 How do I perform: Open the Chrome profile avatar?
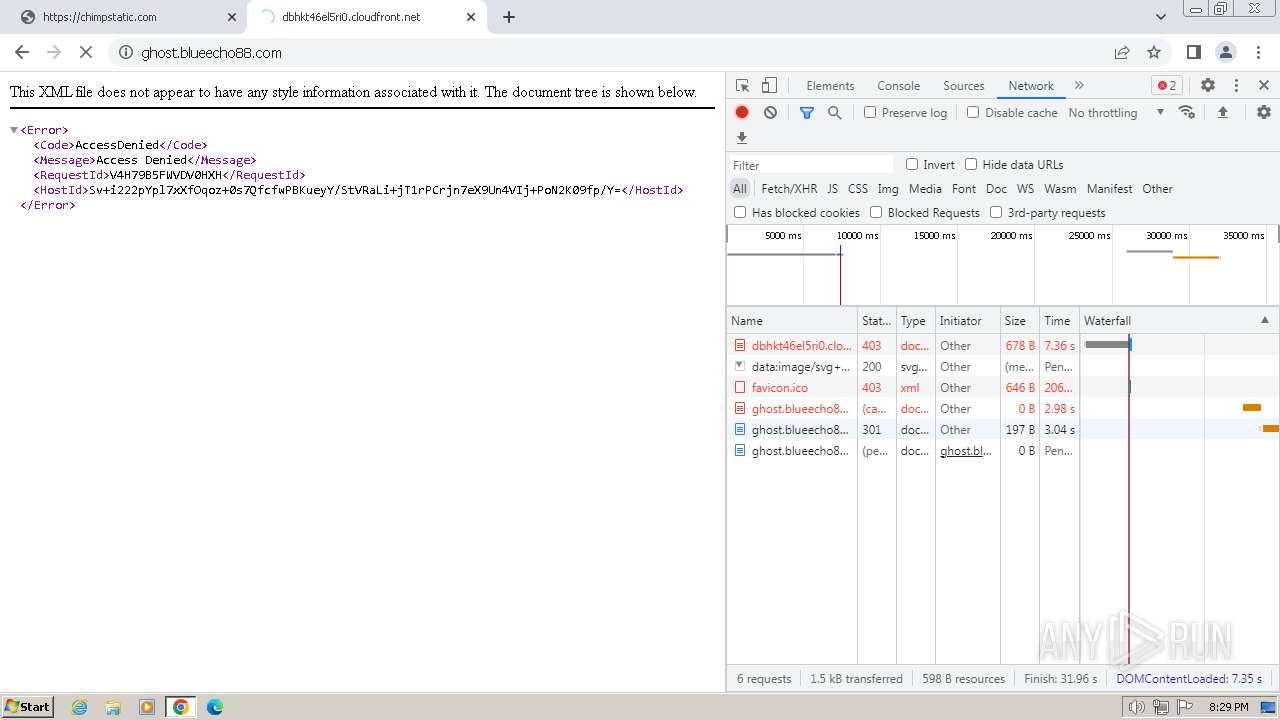[1226, 52]
